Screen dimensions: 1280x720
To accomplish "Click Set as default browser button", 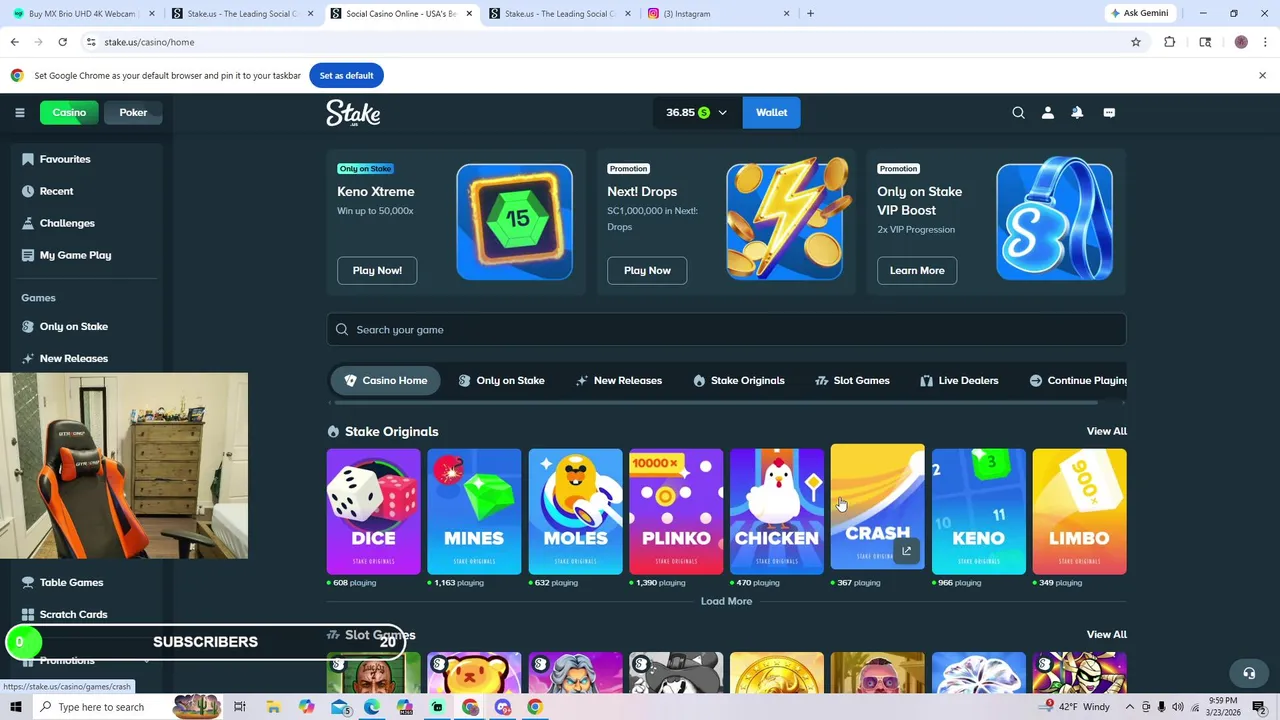I will tap(346, 76).
